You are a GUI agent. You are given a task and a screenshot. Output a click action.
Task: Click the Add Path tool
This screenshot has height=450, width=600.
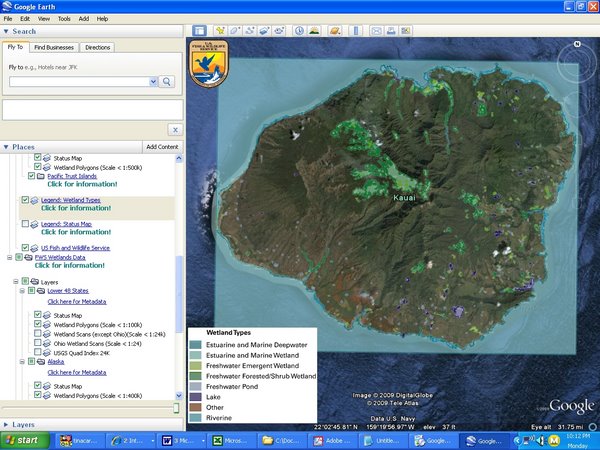click(x=249, y=31)
